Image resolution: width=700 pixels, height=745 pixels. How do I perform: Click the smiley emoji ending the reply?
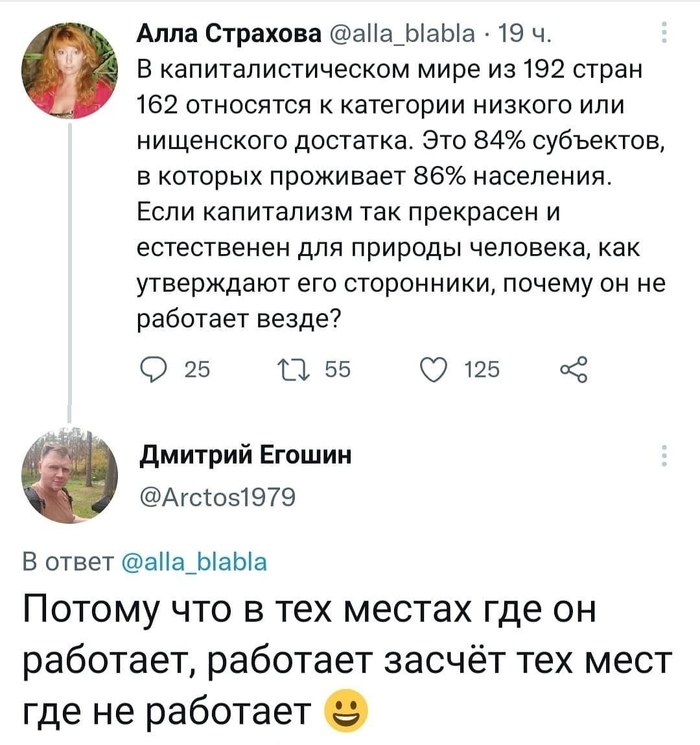point(345,711)
